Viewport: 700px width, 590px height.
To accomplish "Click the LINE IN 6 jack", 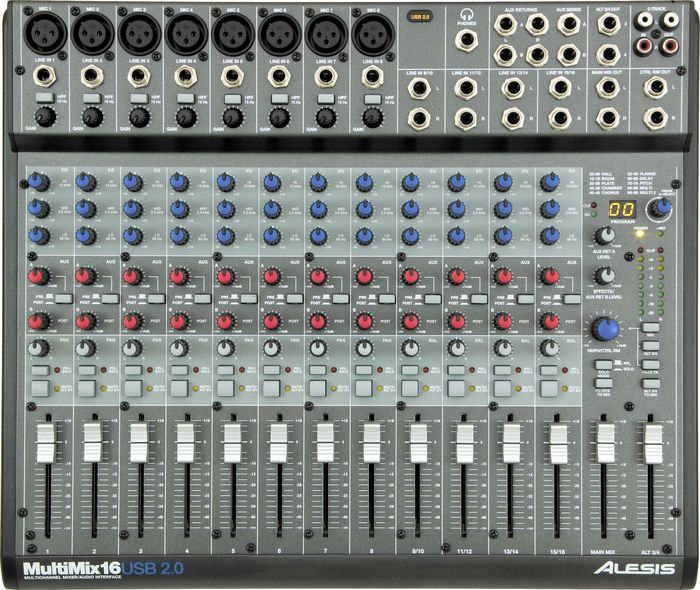I will point(279,76).
